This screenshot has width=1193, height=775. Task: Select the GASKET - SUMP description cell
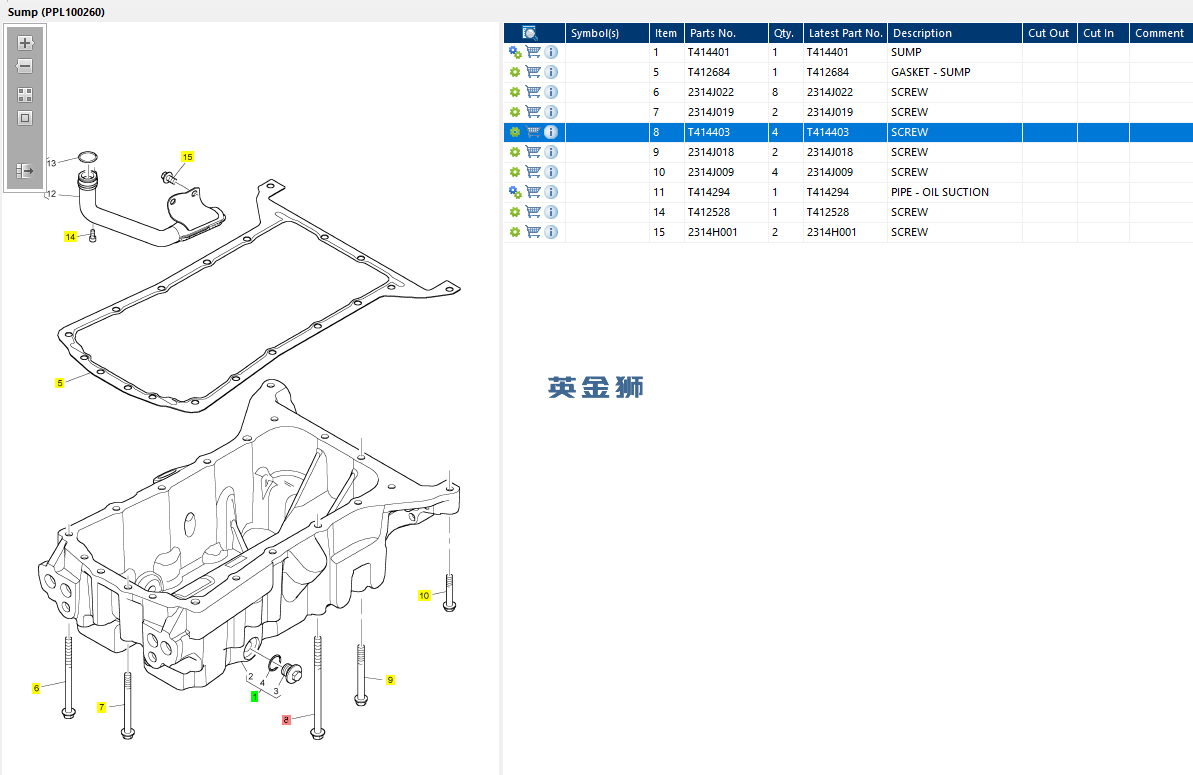pyautogui.click(x=955, y=72)
